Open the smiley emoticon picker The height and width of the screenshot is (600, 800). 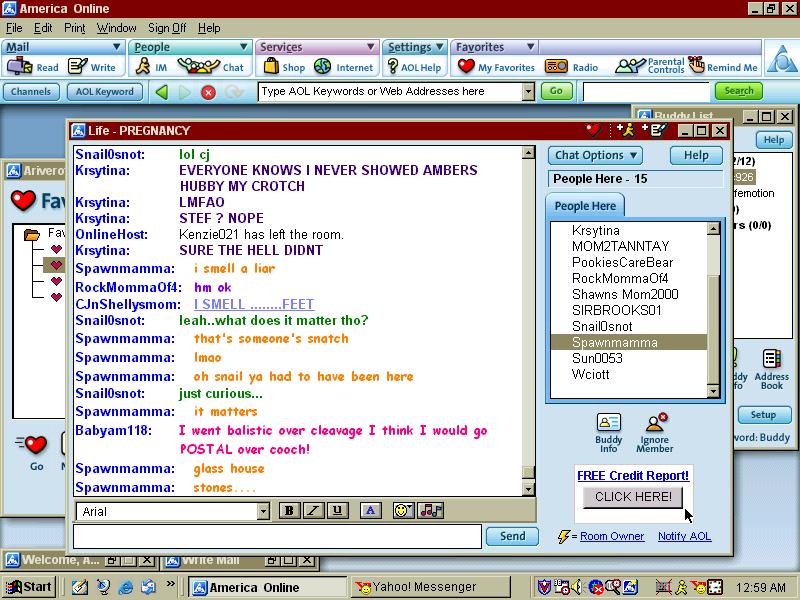403,510
